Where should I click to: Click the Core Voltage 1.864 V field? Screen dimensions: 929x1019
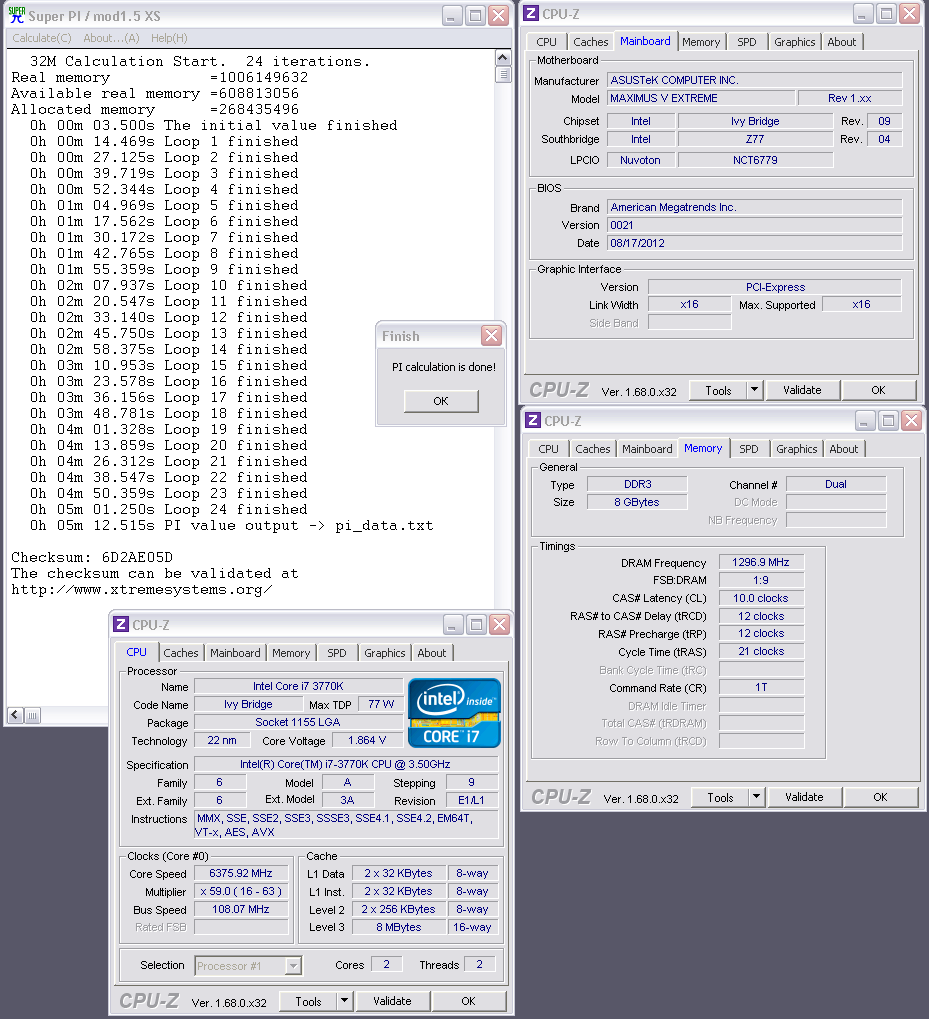tap(367, 740)
